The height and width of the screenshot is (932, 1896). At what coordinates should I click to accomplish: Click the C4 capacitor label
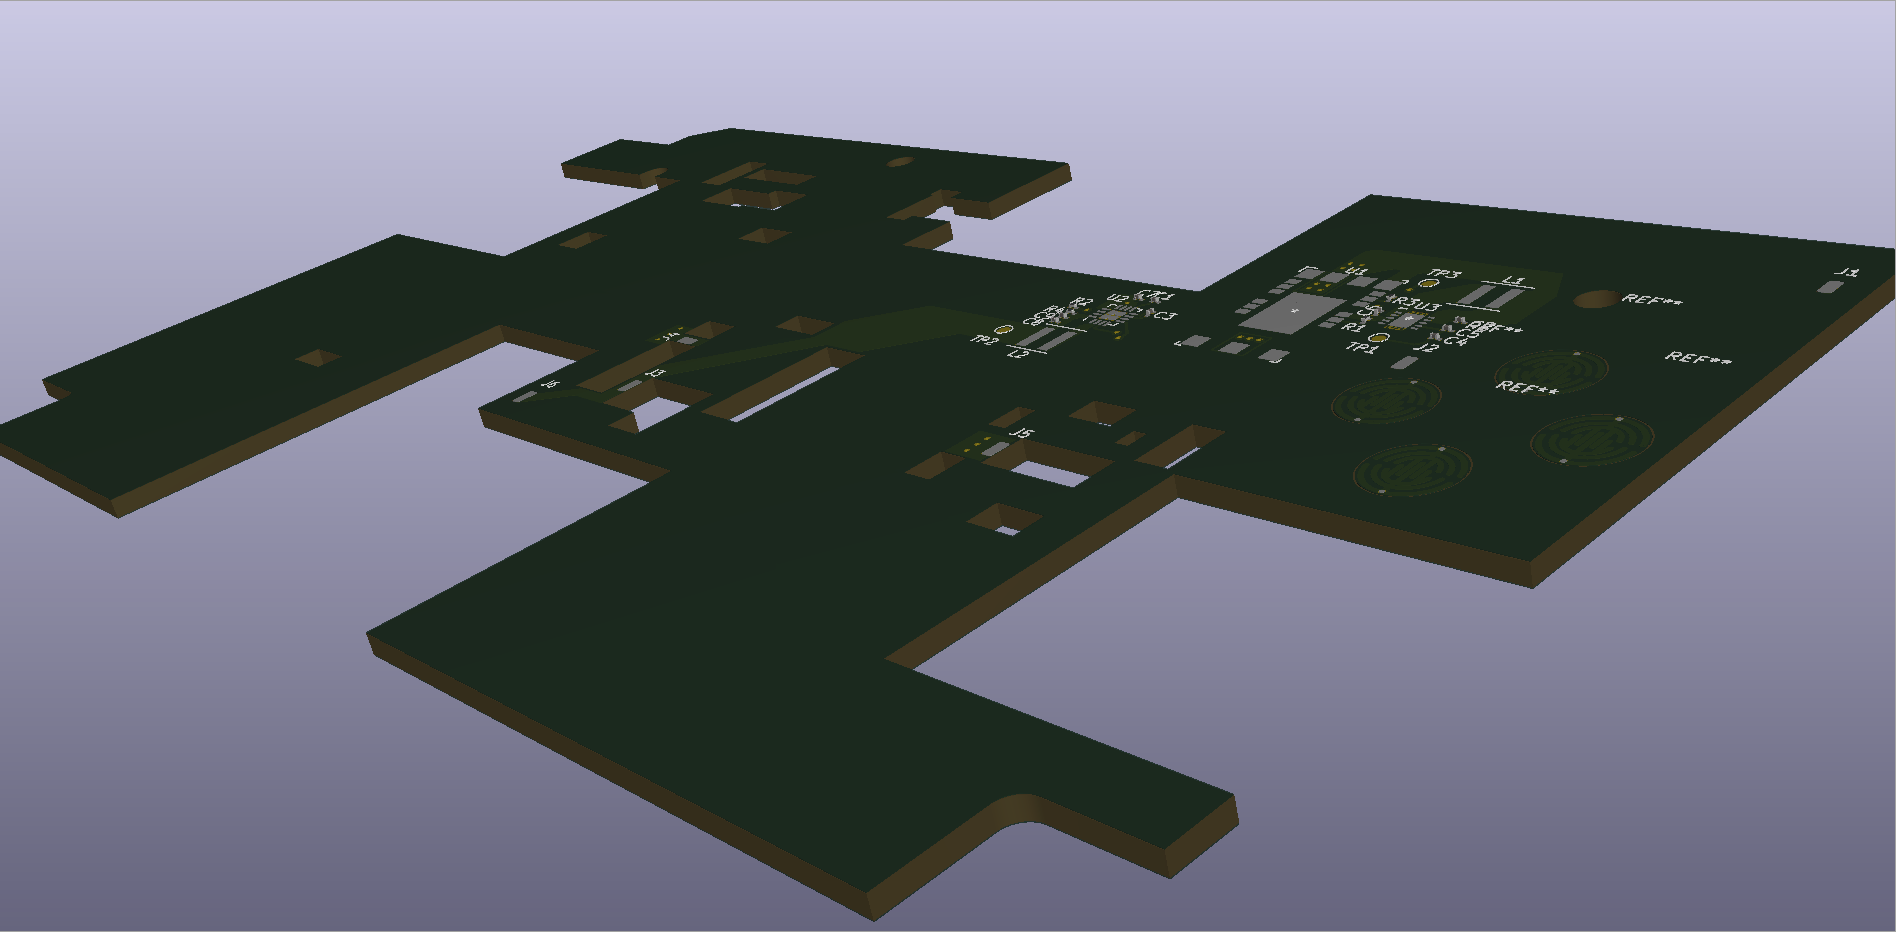coord(1455,341)
